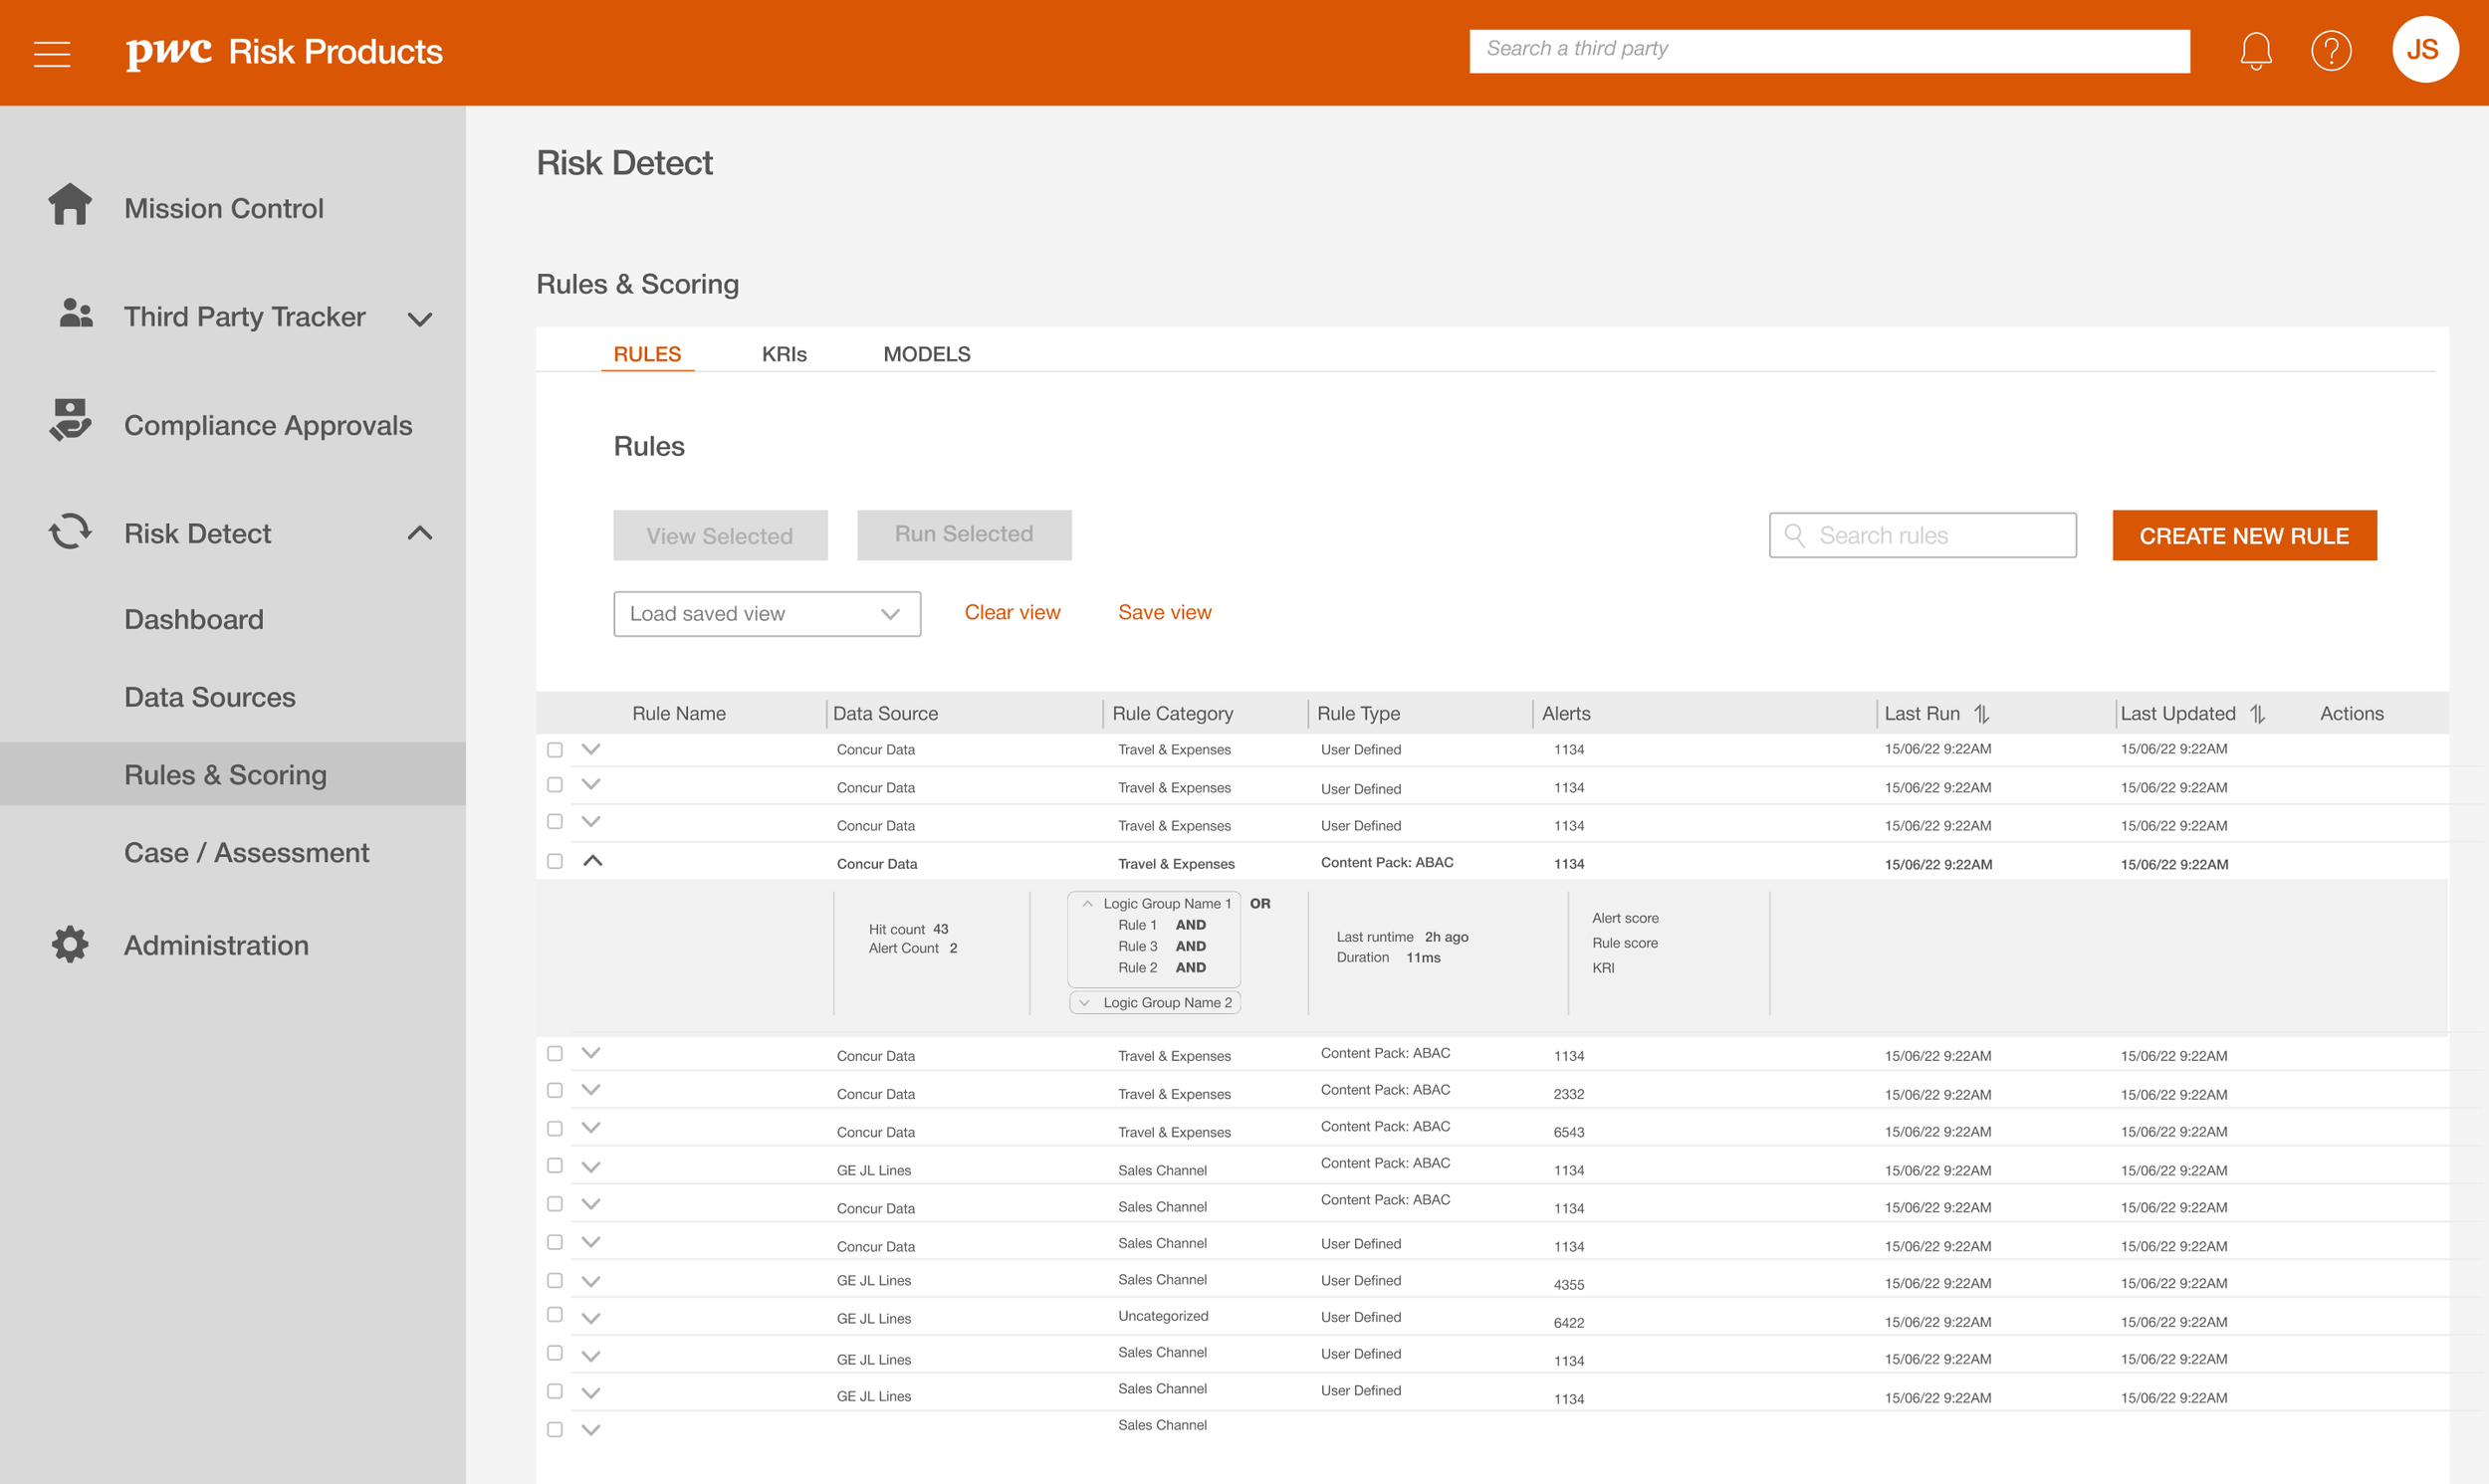The image size is (2489, 1484).
Task: Click the Actions column header
Action: point(2351,713)
